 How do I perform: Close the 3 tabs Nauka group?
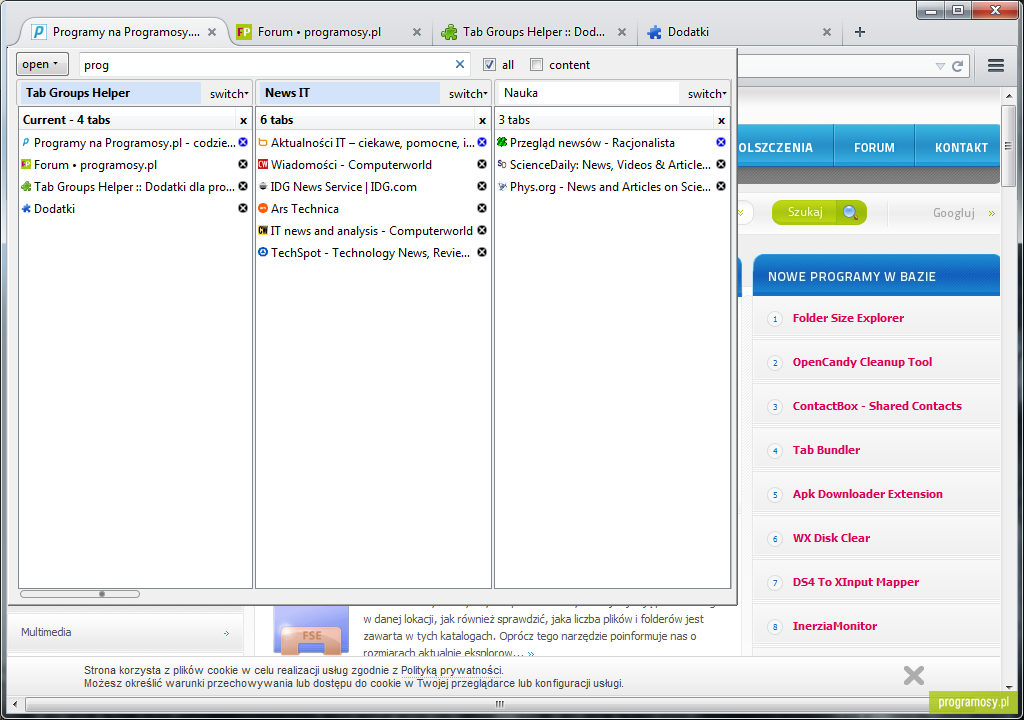722,120
